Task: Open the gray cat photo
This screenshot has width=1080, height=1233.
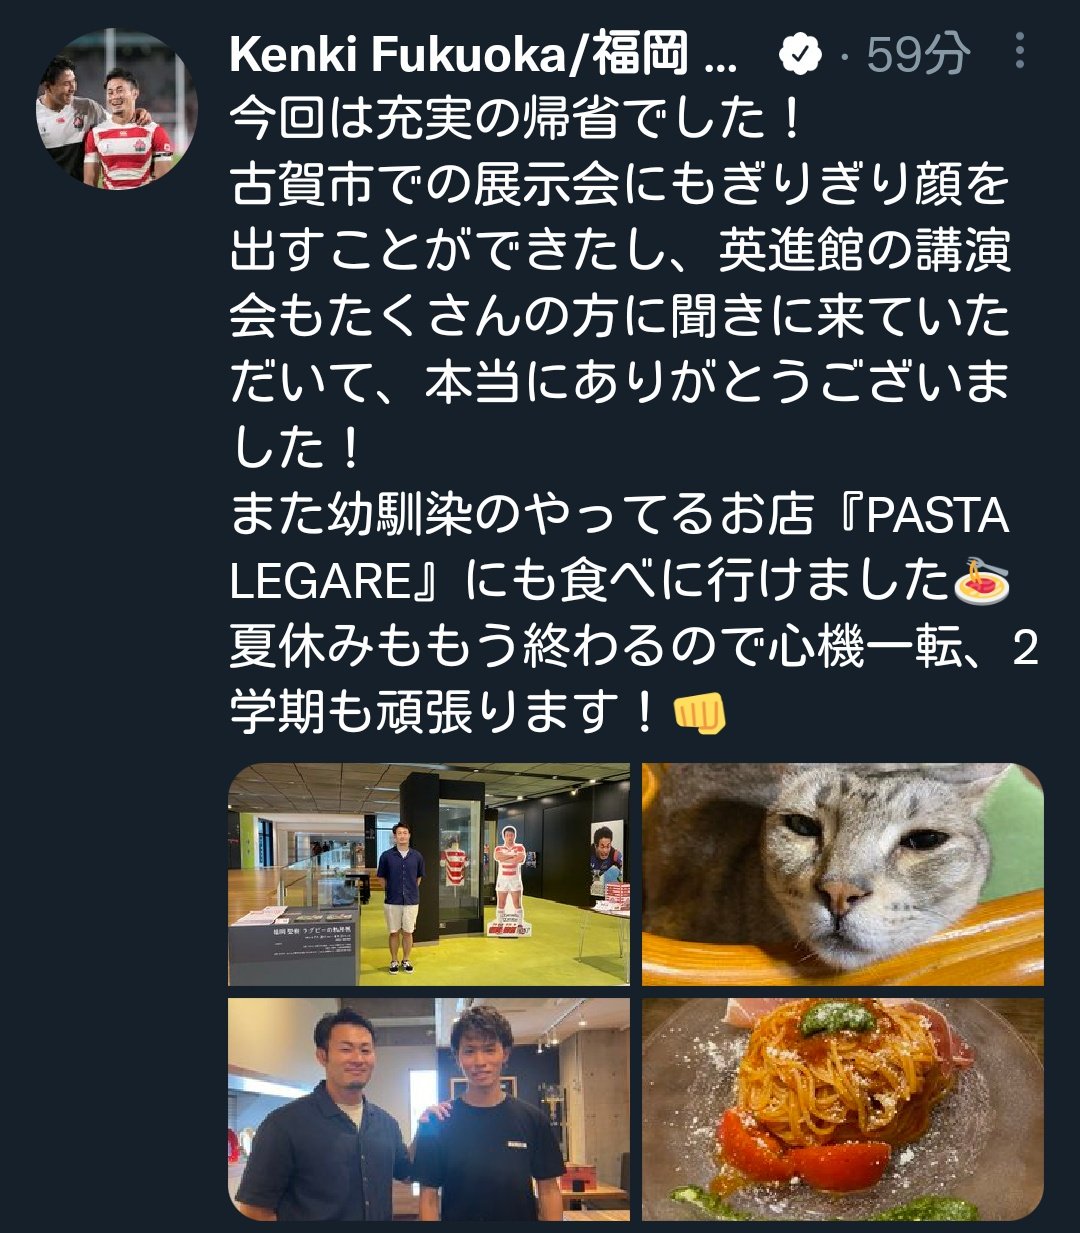Action: tap(843, 874)
